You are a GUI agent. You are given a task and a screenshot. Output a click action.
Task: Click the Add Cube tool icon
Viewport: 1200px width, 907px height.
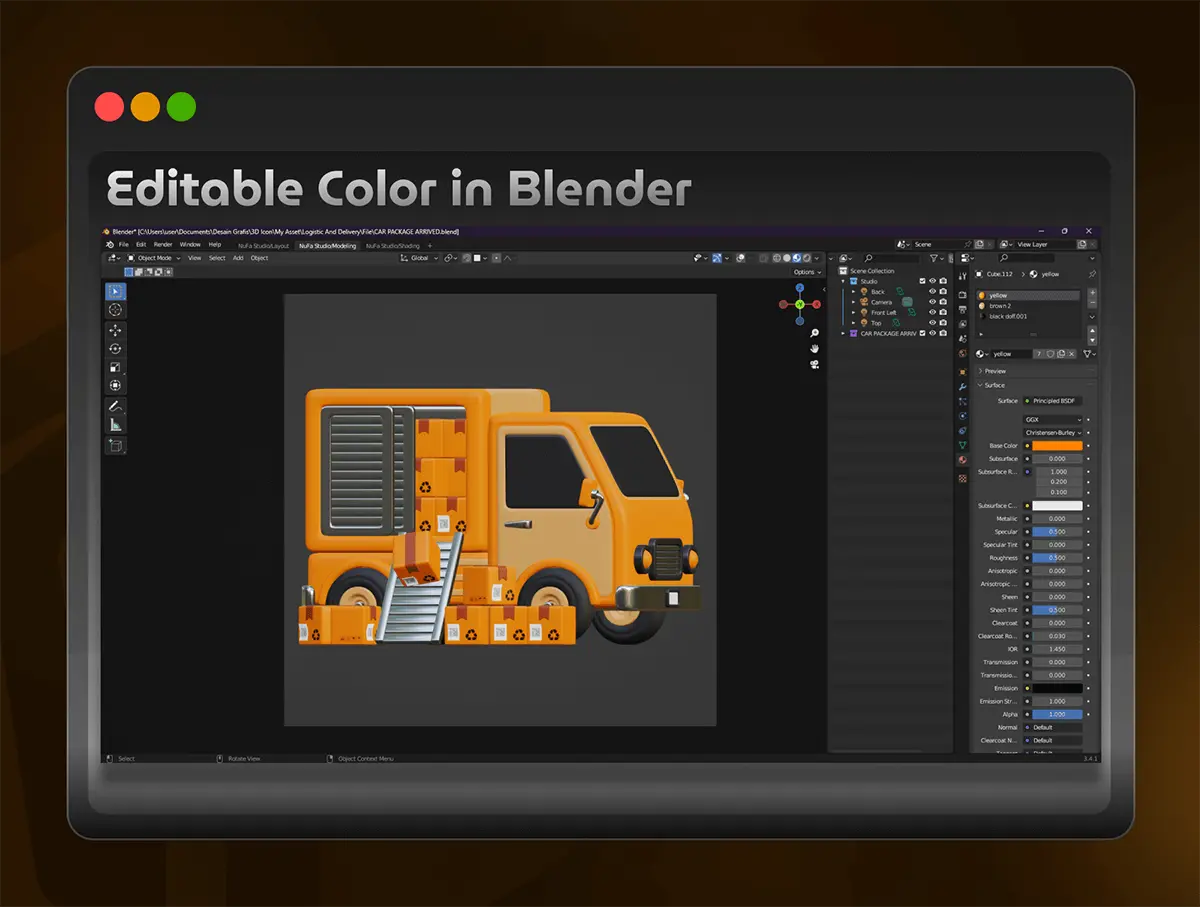(116, 445)
